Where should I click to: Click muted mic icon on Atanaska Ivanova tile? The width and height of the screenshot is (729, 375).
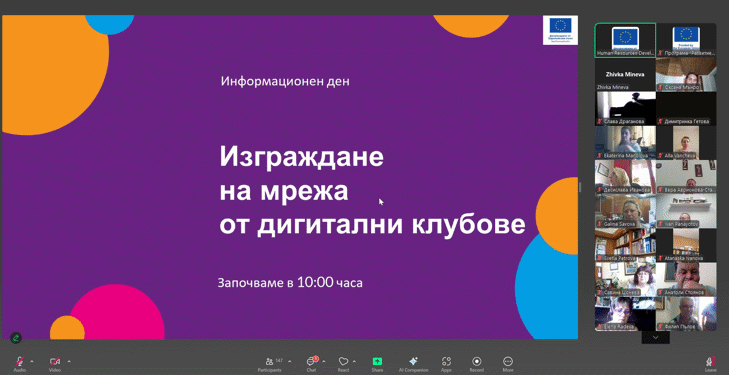[661, 258]
